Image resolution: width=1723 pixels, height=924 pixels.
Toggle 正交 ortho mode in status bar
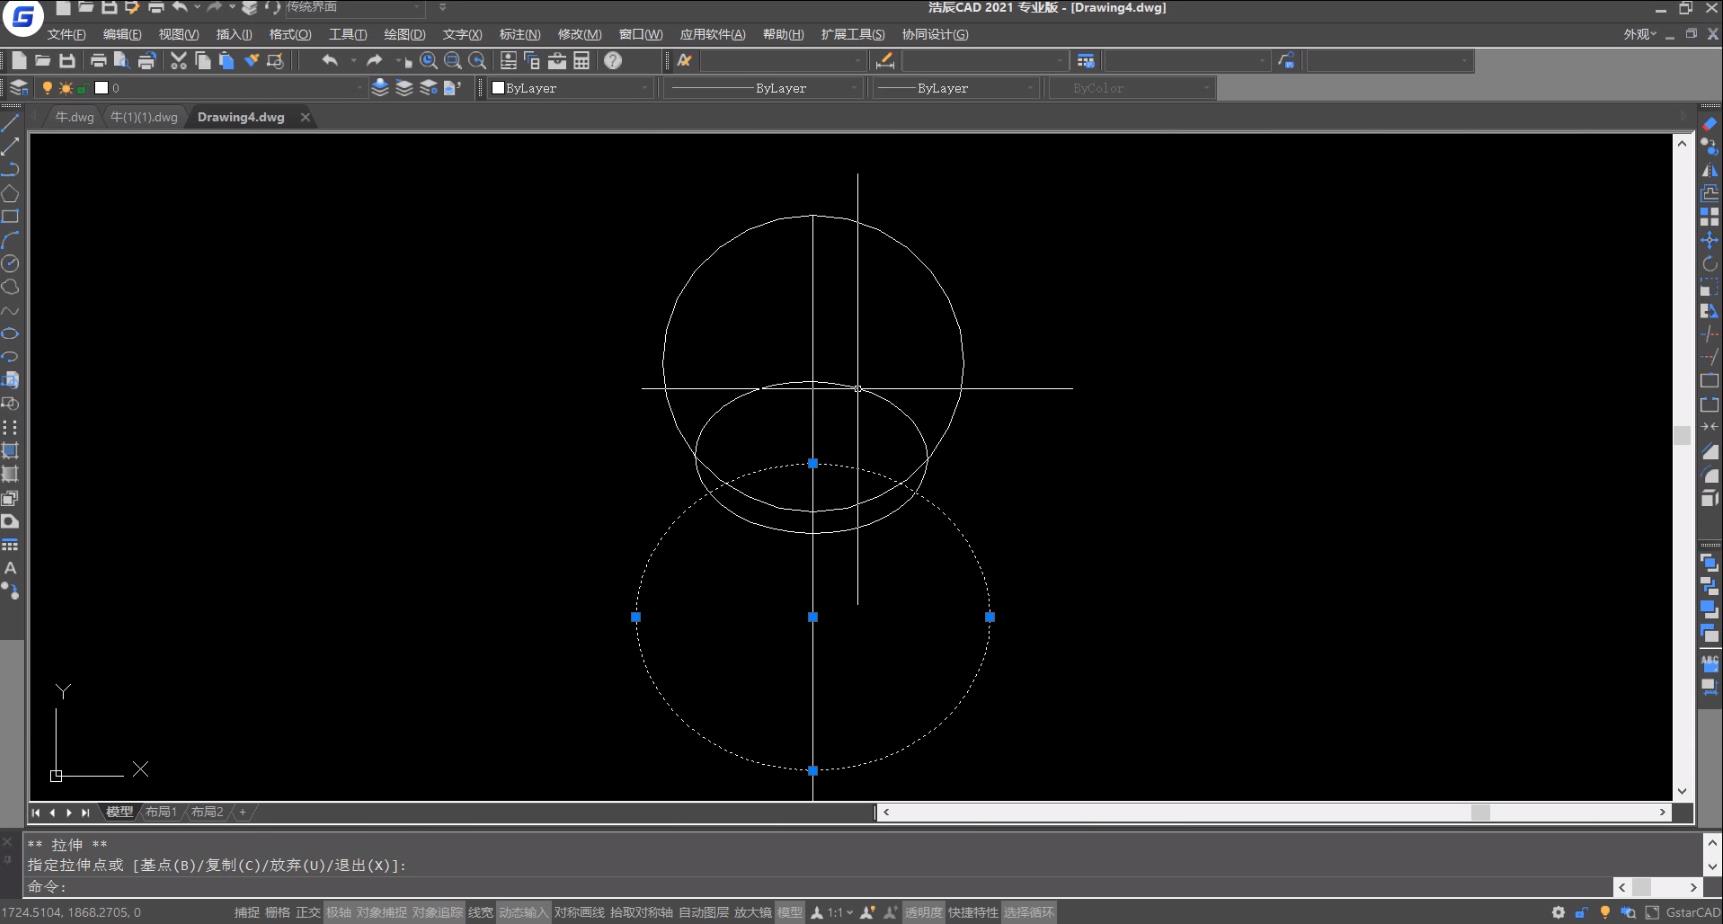pos(308,912)
